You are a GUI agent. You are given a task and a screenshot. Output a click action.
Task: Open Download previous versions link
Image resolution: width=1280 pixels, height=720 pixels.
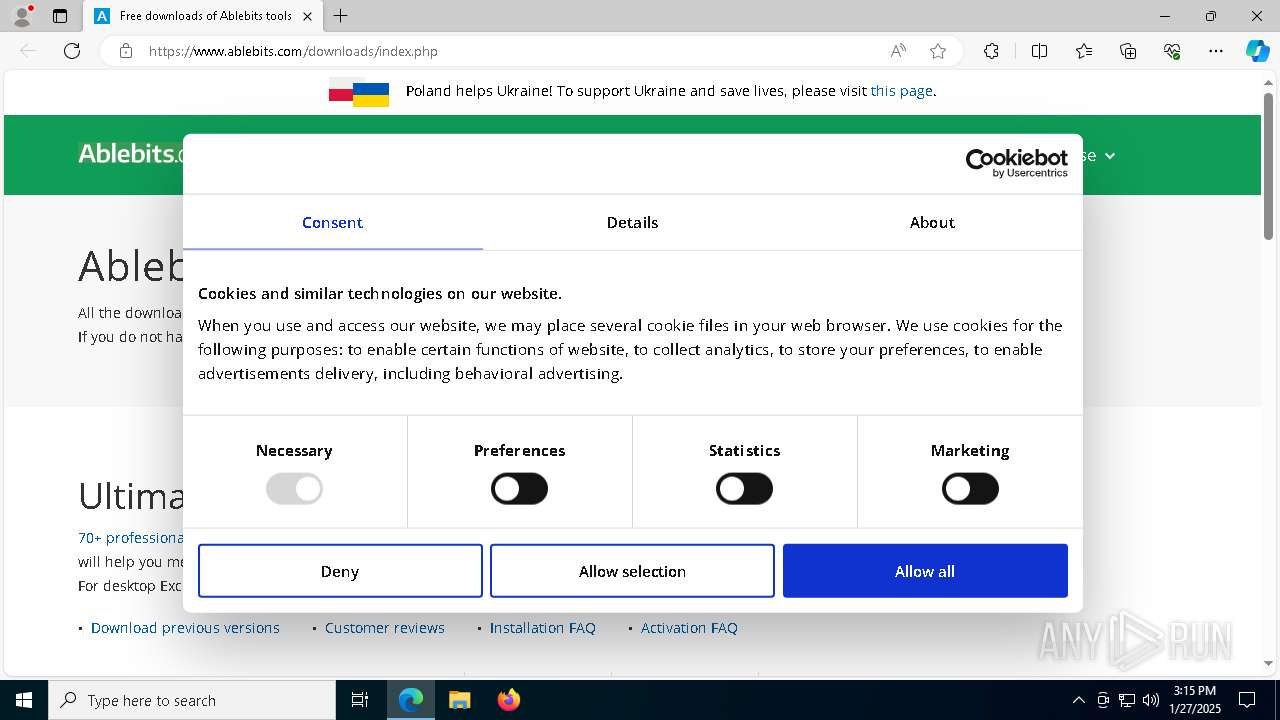(x=185, y=628)
